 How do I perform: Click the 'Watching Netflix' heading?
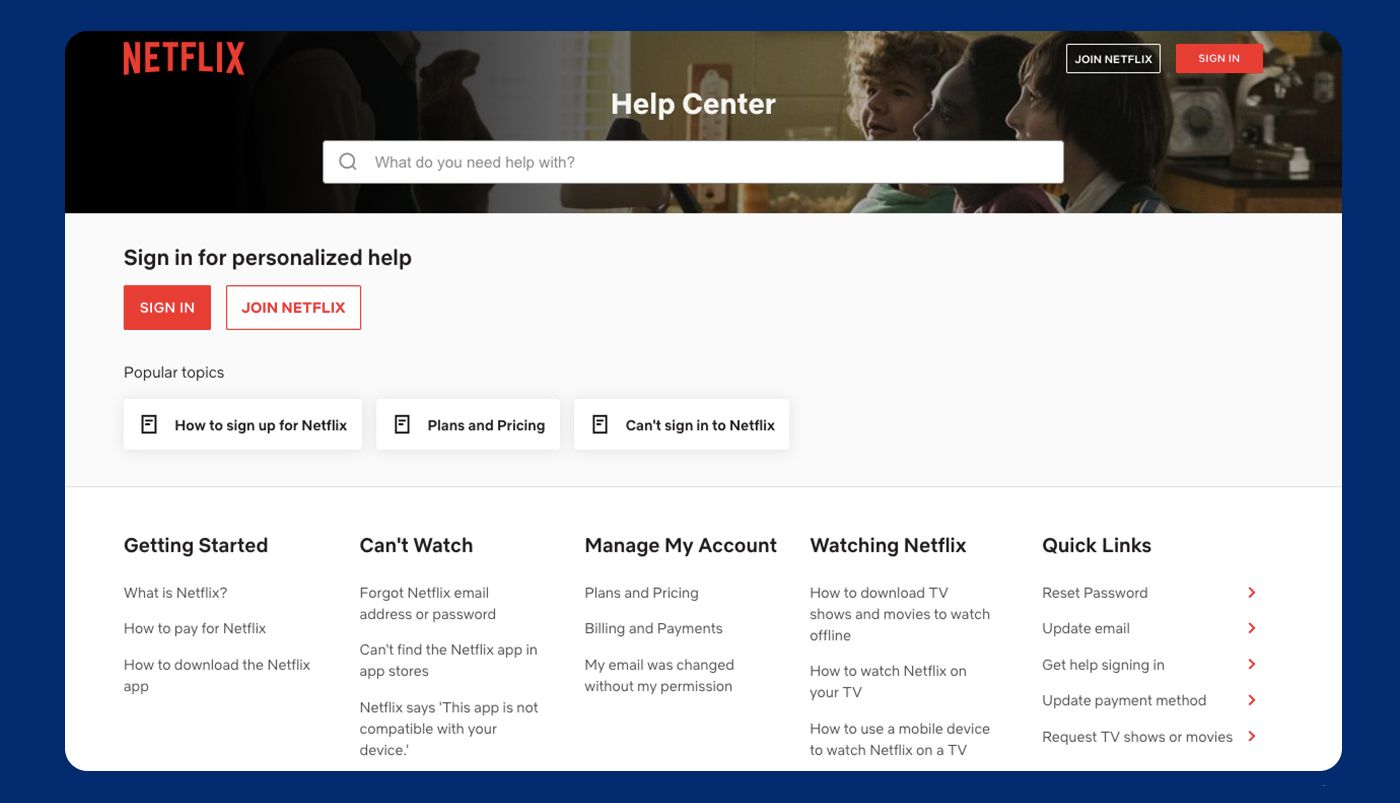888,545
